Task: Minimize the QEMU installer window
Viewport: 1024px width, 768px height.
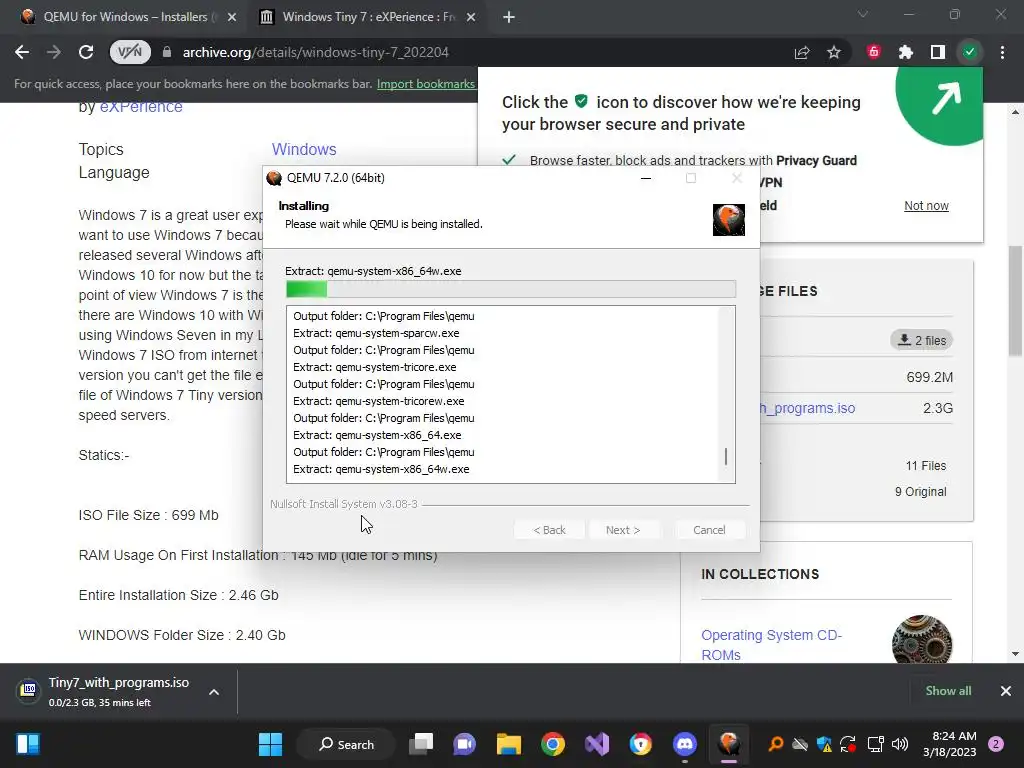Action: tap(646, 178)
